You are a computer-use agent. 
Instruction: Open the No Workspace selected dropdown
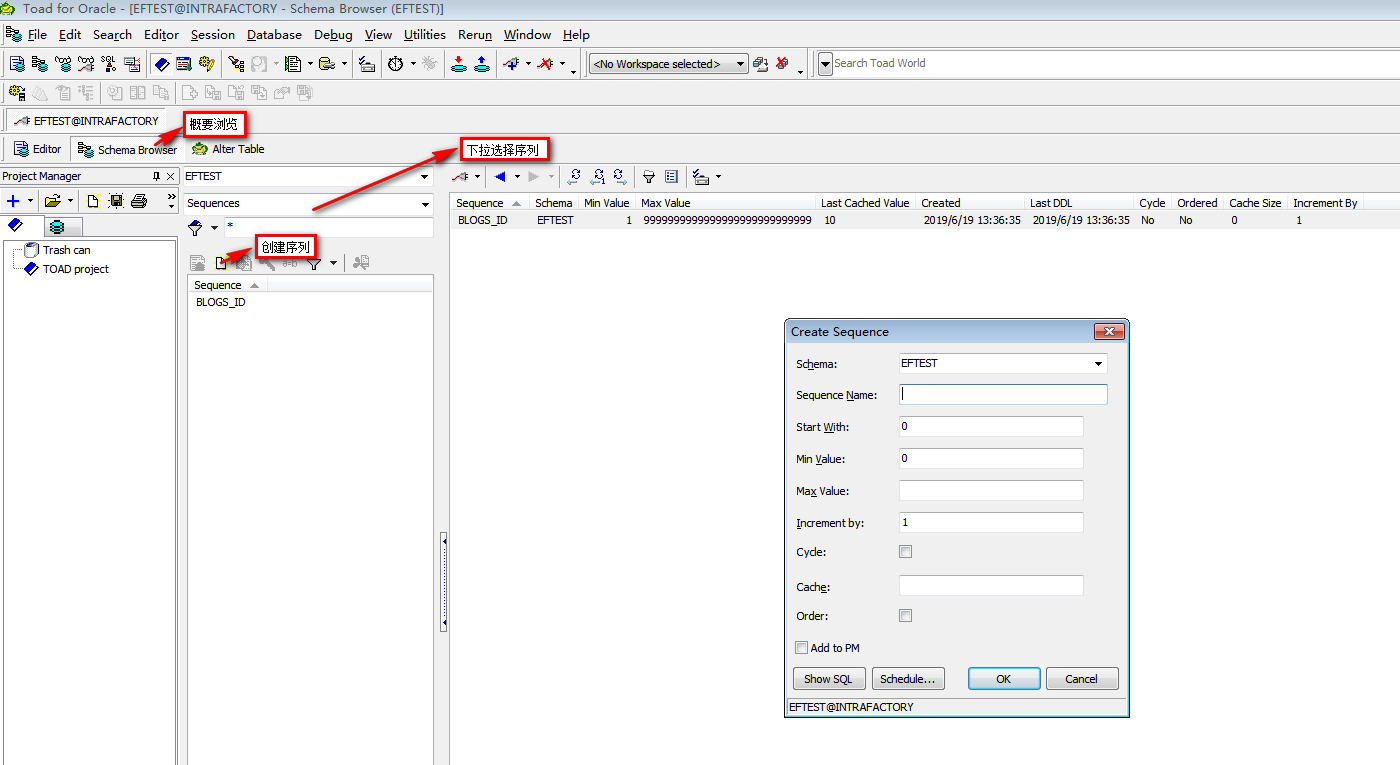click(740, 64)
